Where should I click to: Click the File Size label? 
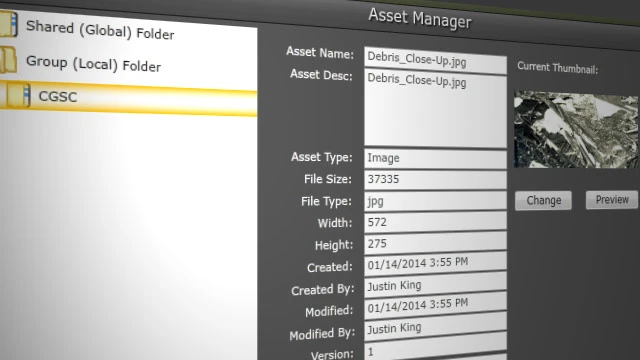pos(328,179)
